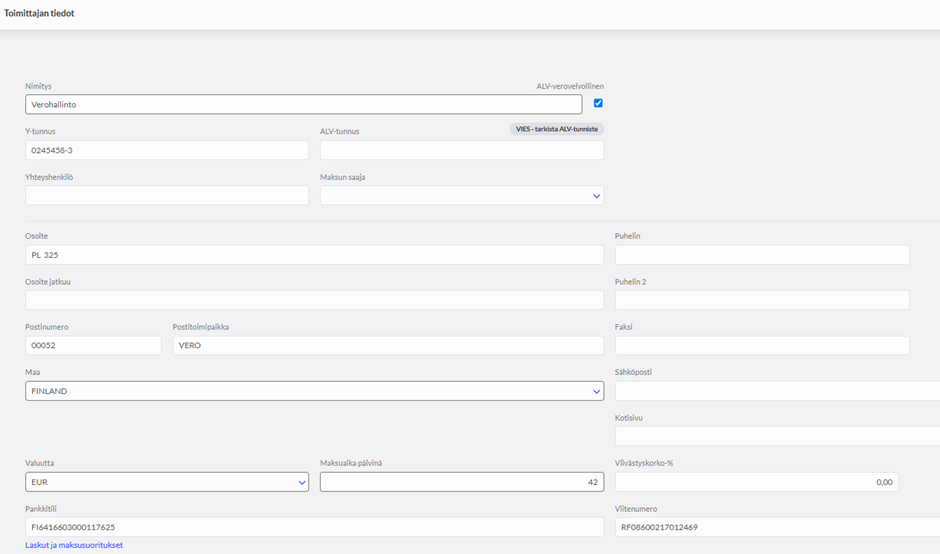Click the Nimitys field with Verohallinto
This screenshot has height=554, width=940.
303,104
